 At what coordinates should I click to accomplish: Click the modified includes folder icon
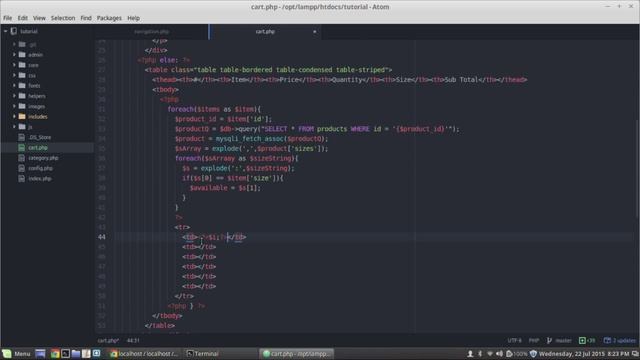click(22, 116)
